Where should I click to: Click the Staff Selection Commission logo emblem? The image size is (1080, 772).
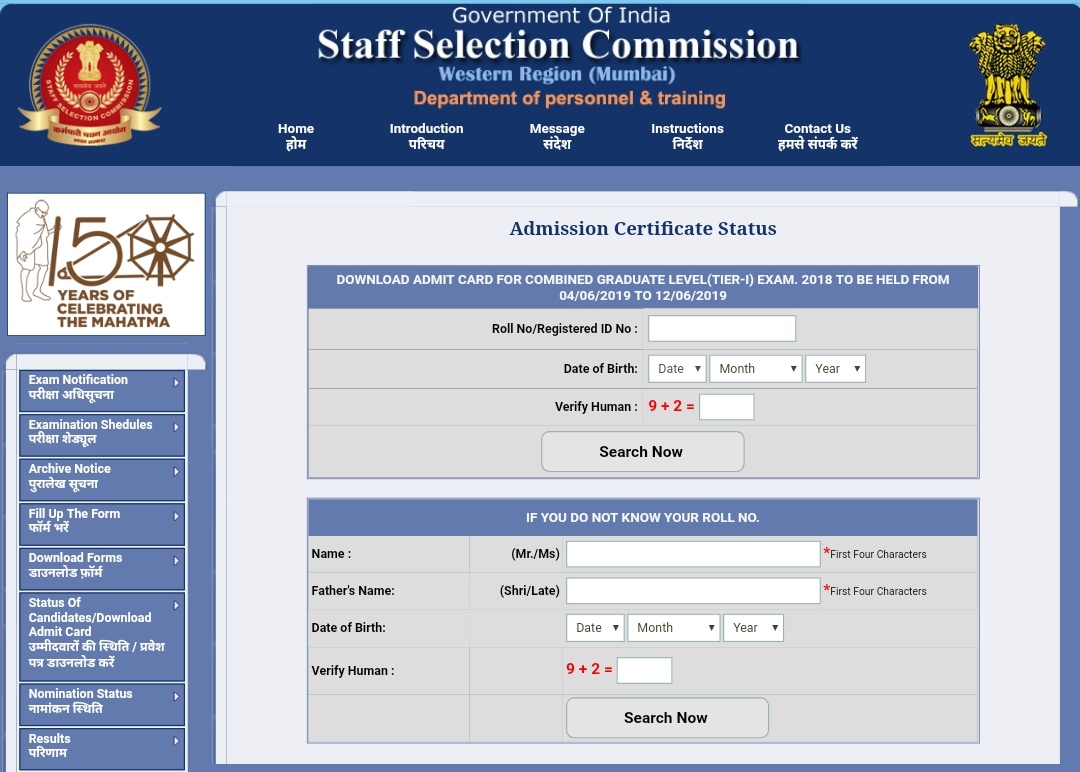point(90,85)
